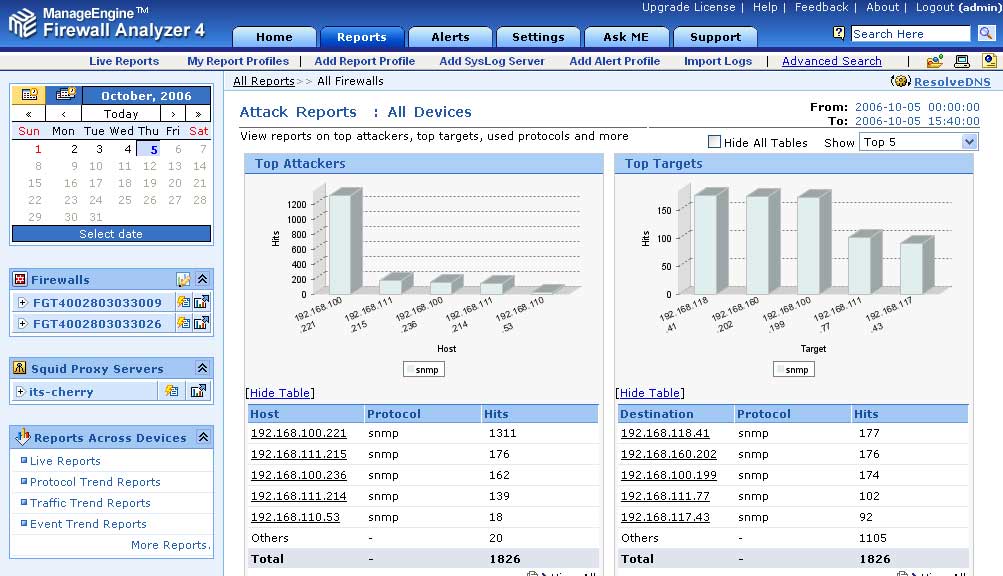Click the 192.168.100.221 host link

298,433
